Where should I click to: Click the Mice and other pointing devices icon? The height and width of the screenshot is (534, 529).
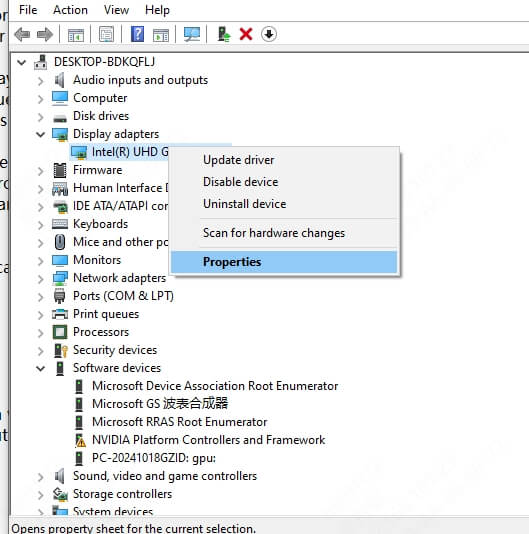click(x=60, y=242)
